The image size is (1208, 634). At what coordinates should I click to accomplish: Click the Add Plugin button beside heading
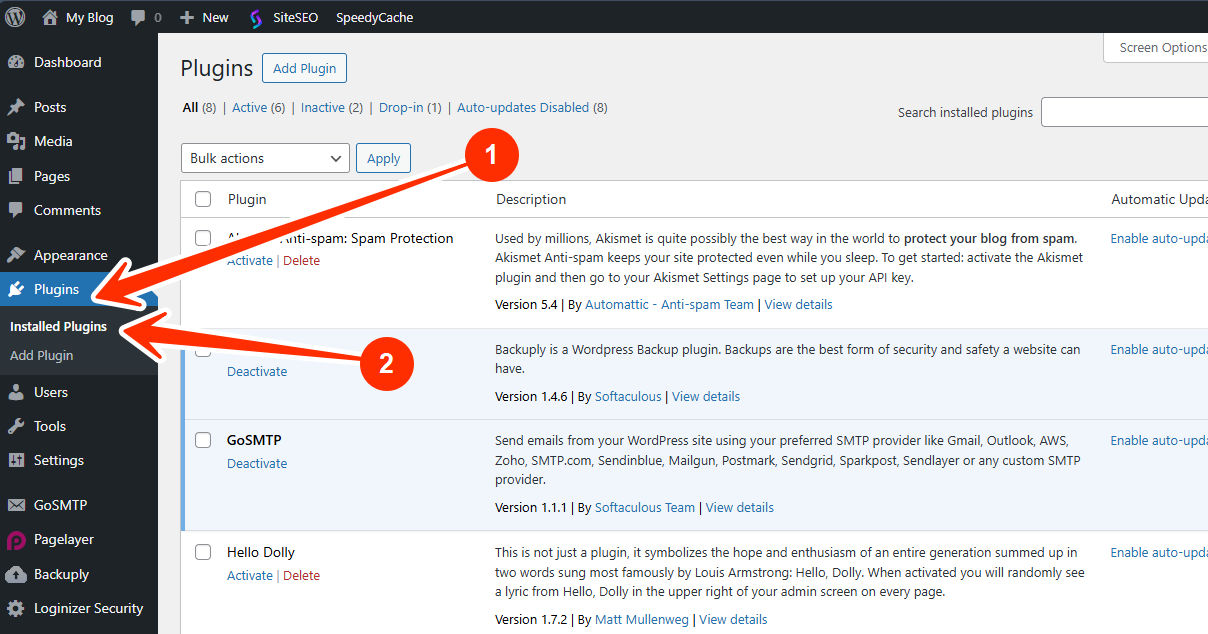(x=304, y=68)
